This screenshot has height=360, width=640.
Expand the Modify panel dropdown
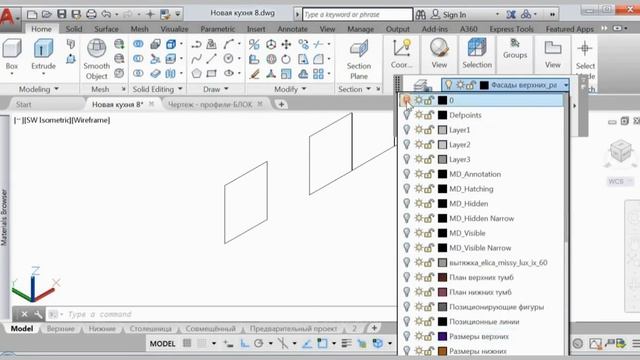click(x=304, y=89)
